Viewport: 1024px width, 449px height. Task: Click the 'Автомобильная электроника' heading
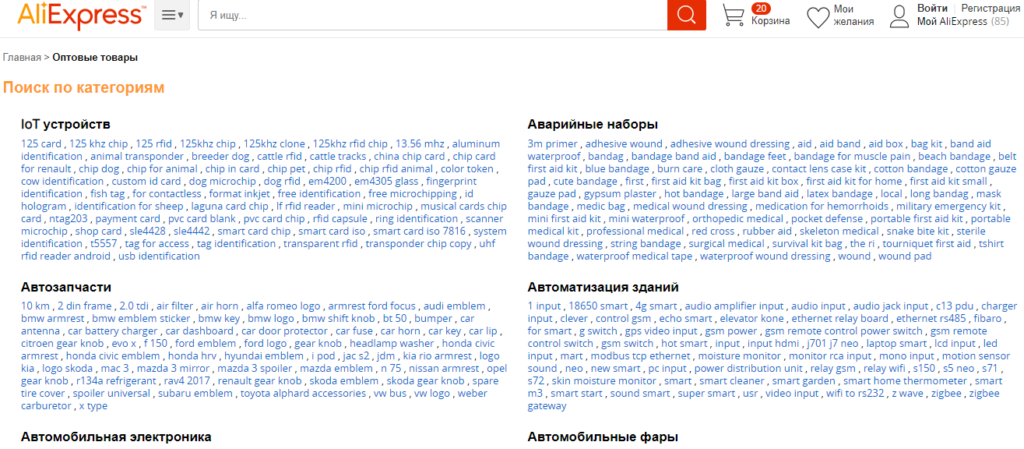[x=116, y=437]
